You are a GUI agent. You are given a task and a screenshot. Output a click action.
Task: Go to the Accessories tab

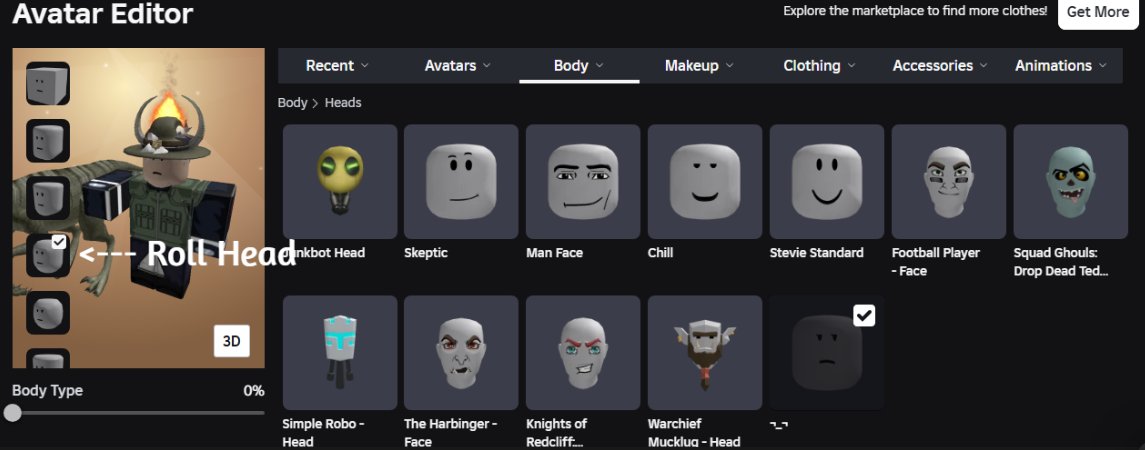[x=941, y=66]
